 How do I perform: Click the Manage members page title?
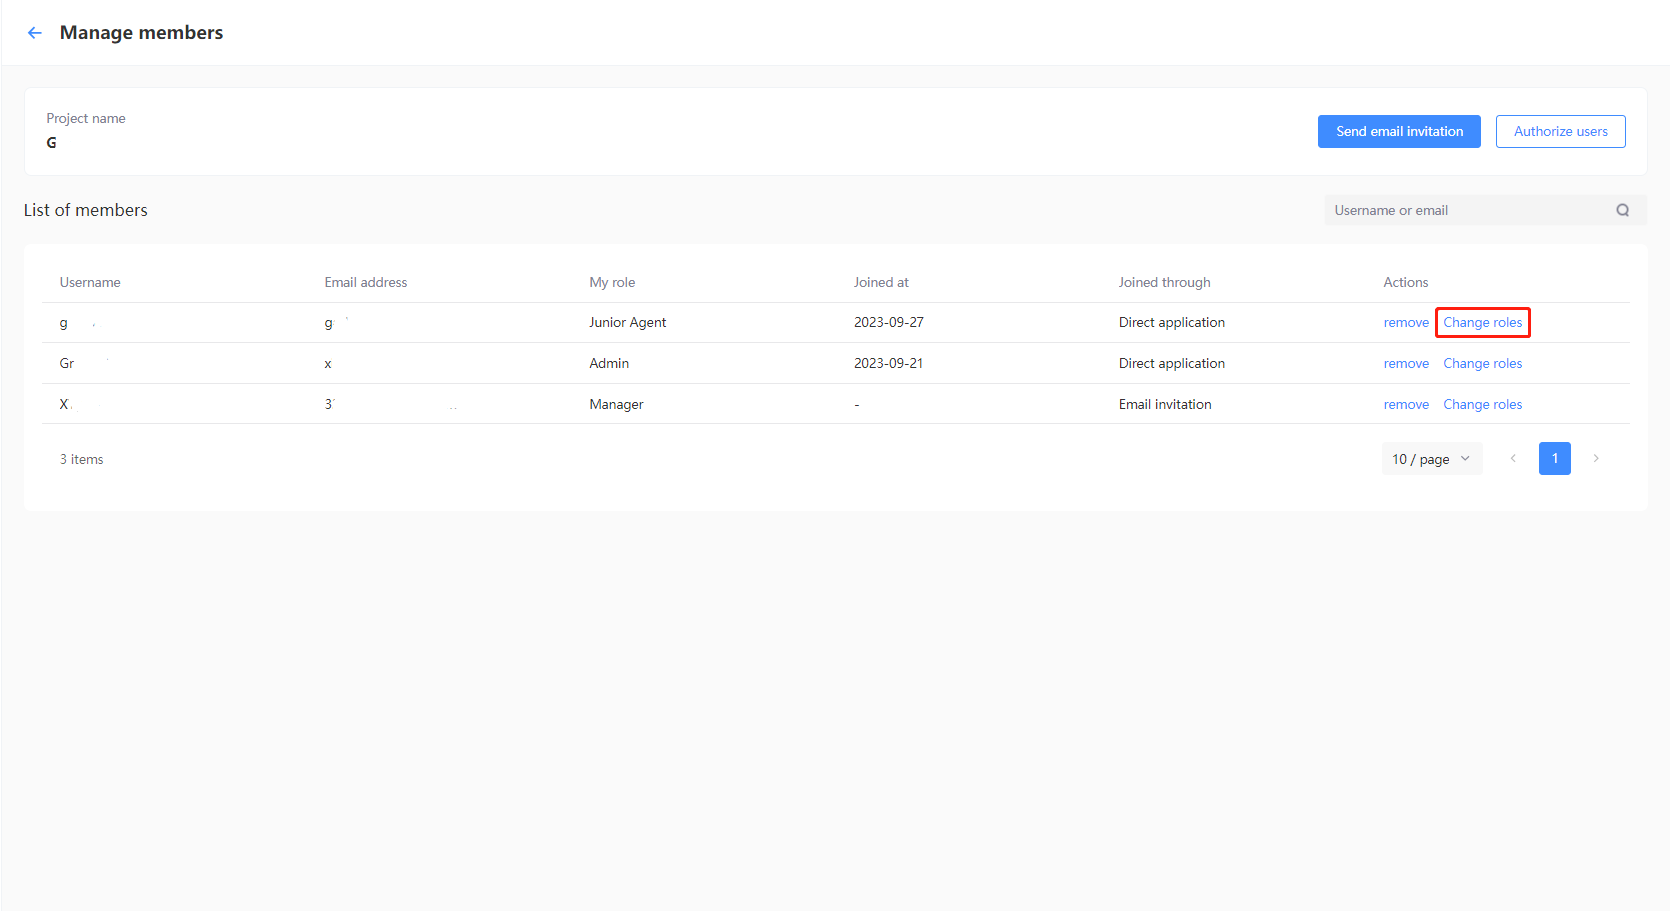pyautogui.click(x=141, y=33)
